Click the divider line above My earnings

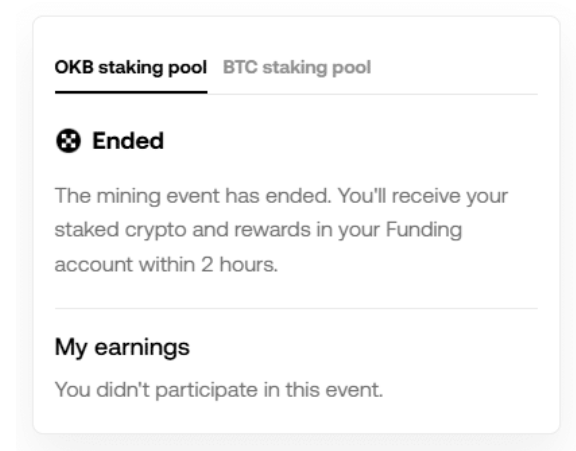[x=296, y=309]
